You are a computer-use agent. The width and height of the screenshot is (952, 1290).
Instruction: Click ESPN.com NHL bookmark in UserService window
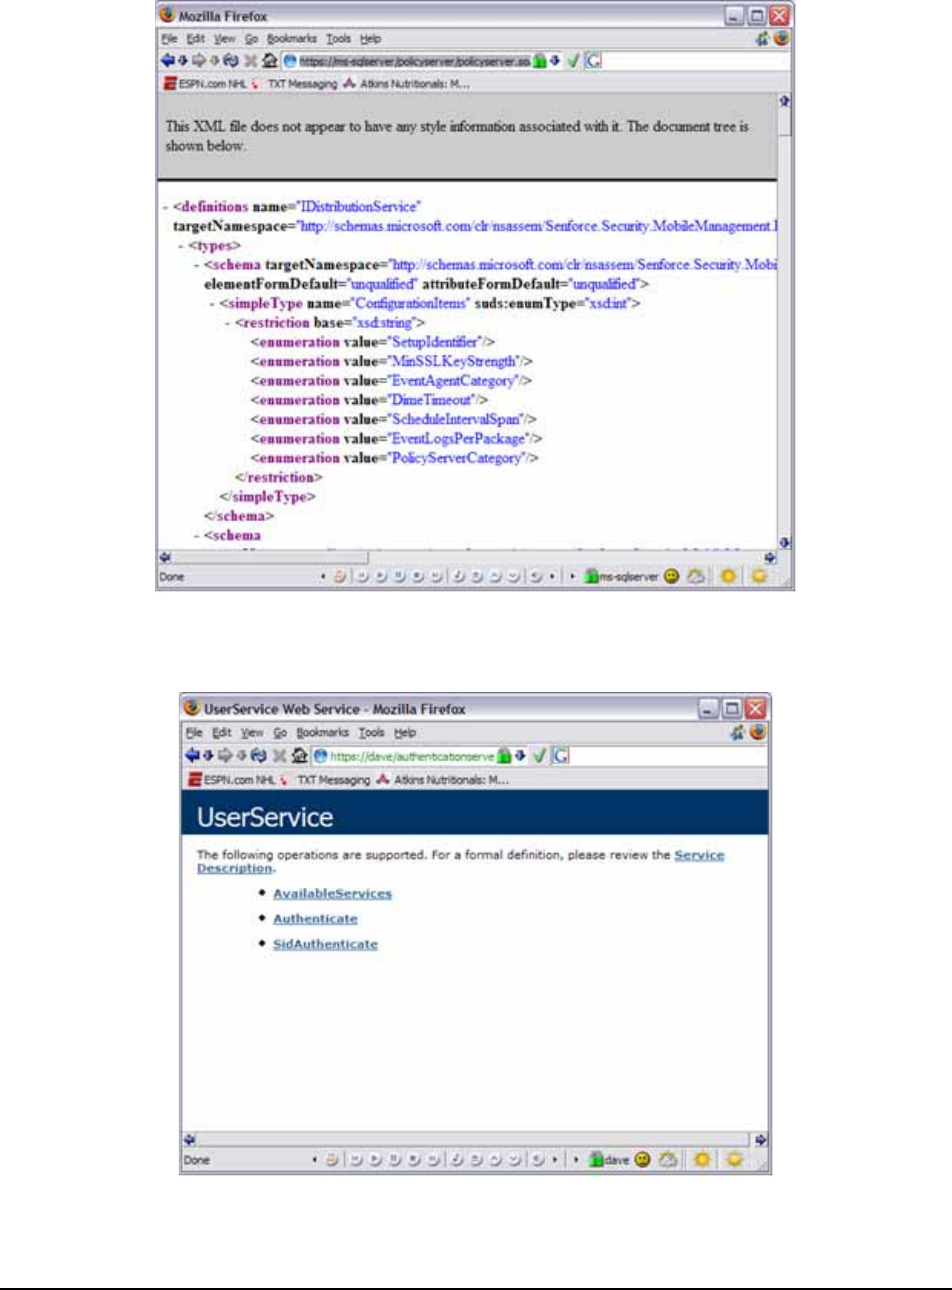[x=231, y=780]
